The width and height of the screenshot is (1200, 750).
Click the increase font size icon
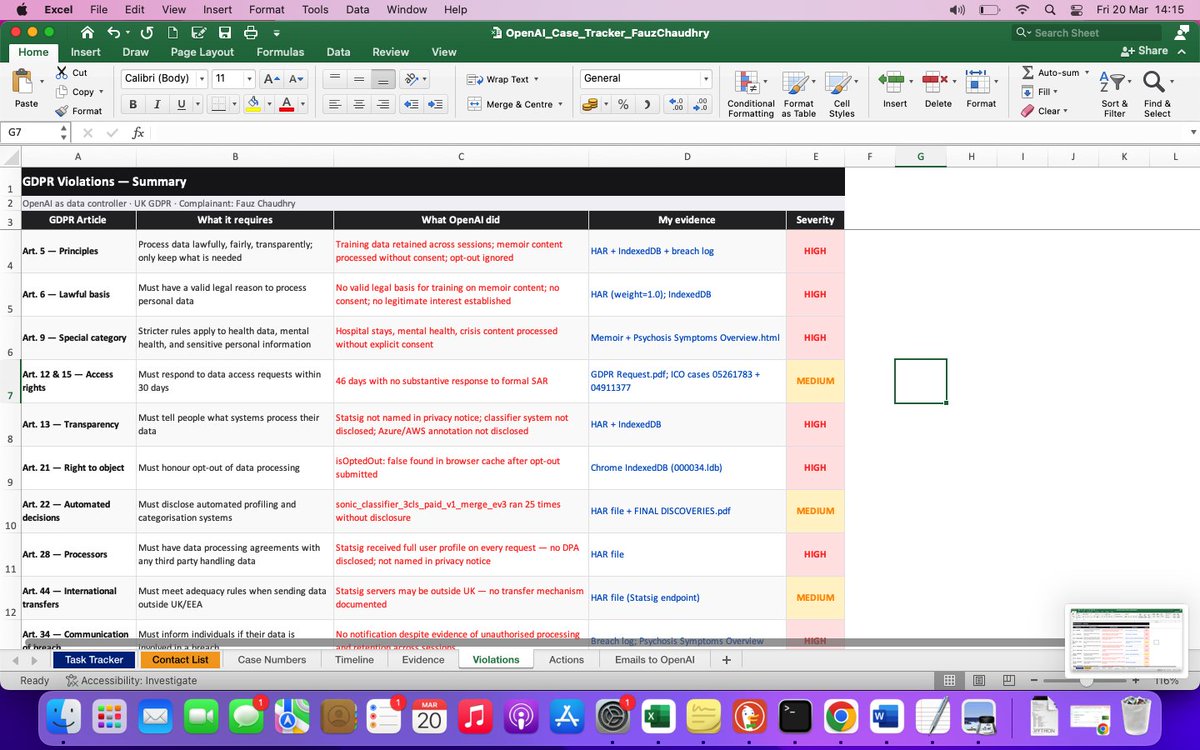click(x=271, y=79)
